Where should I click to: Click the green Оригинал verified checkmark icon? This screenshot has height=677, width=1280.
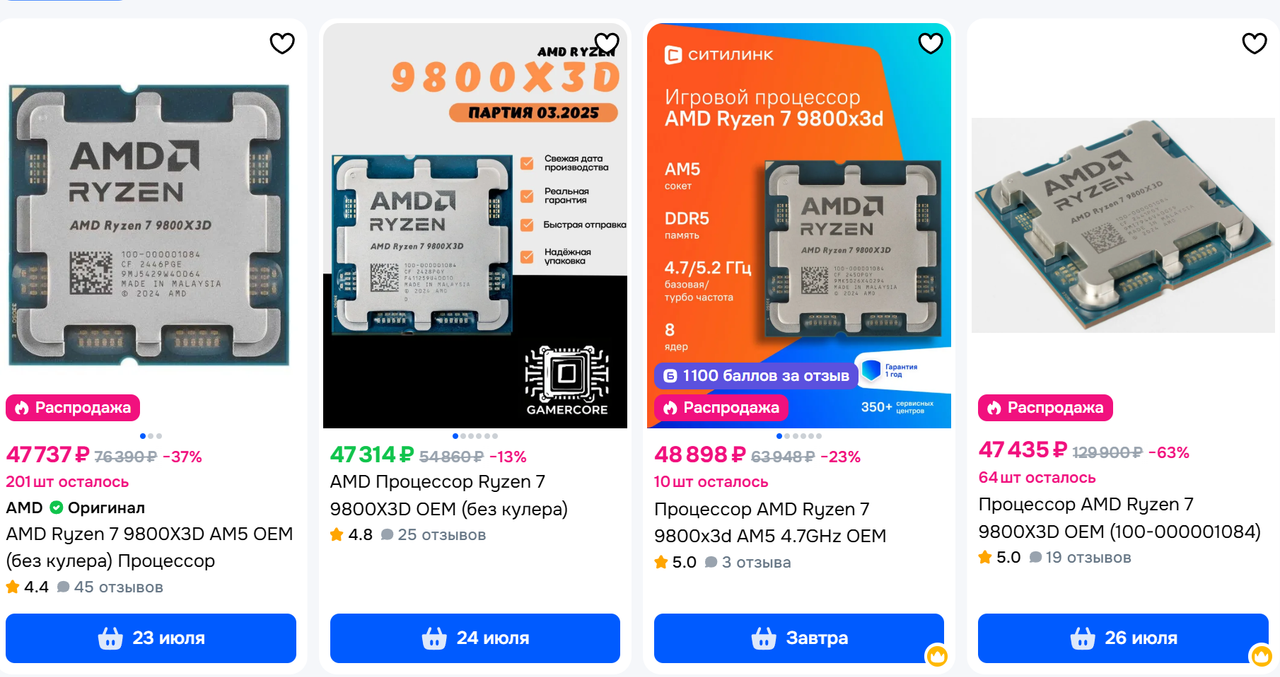pyautogui.click(x=56, y=508)
